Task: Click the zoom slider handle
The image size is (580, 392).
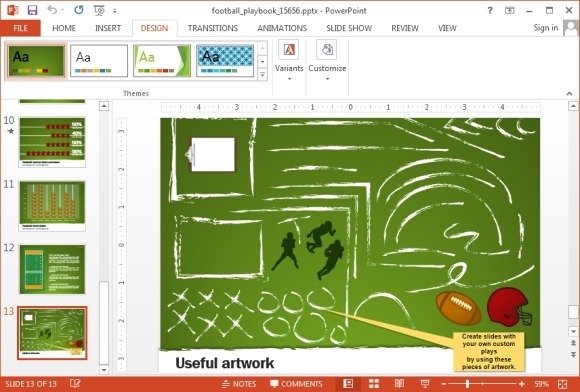Action: click(x=467, y=384)
